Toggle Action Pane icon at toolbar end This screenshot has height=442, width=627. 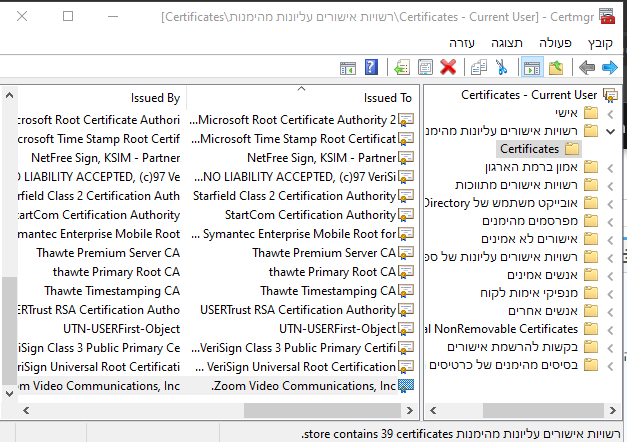(x=347, y=68)
